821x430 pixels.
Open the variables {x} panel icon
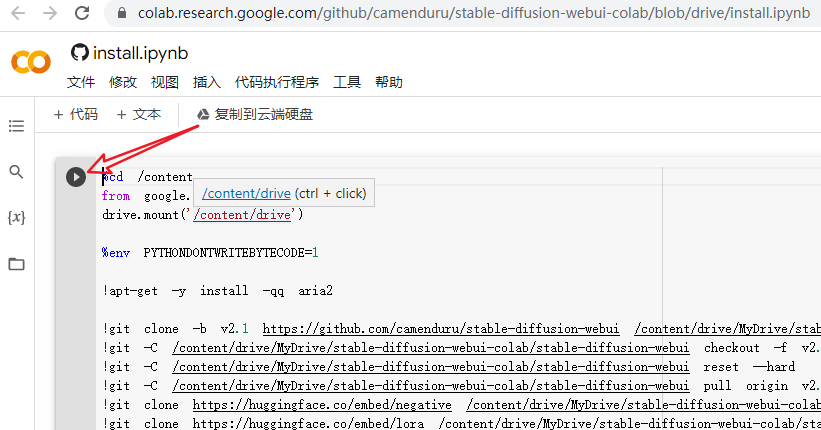(16, 217)
